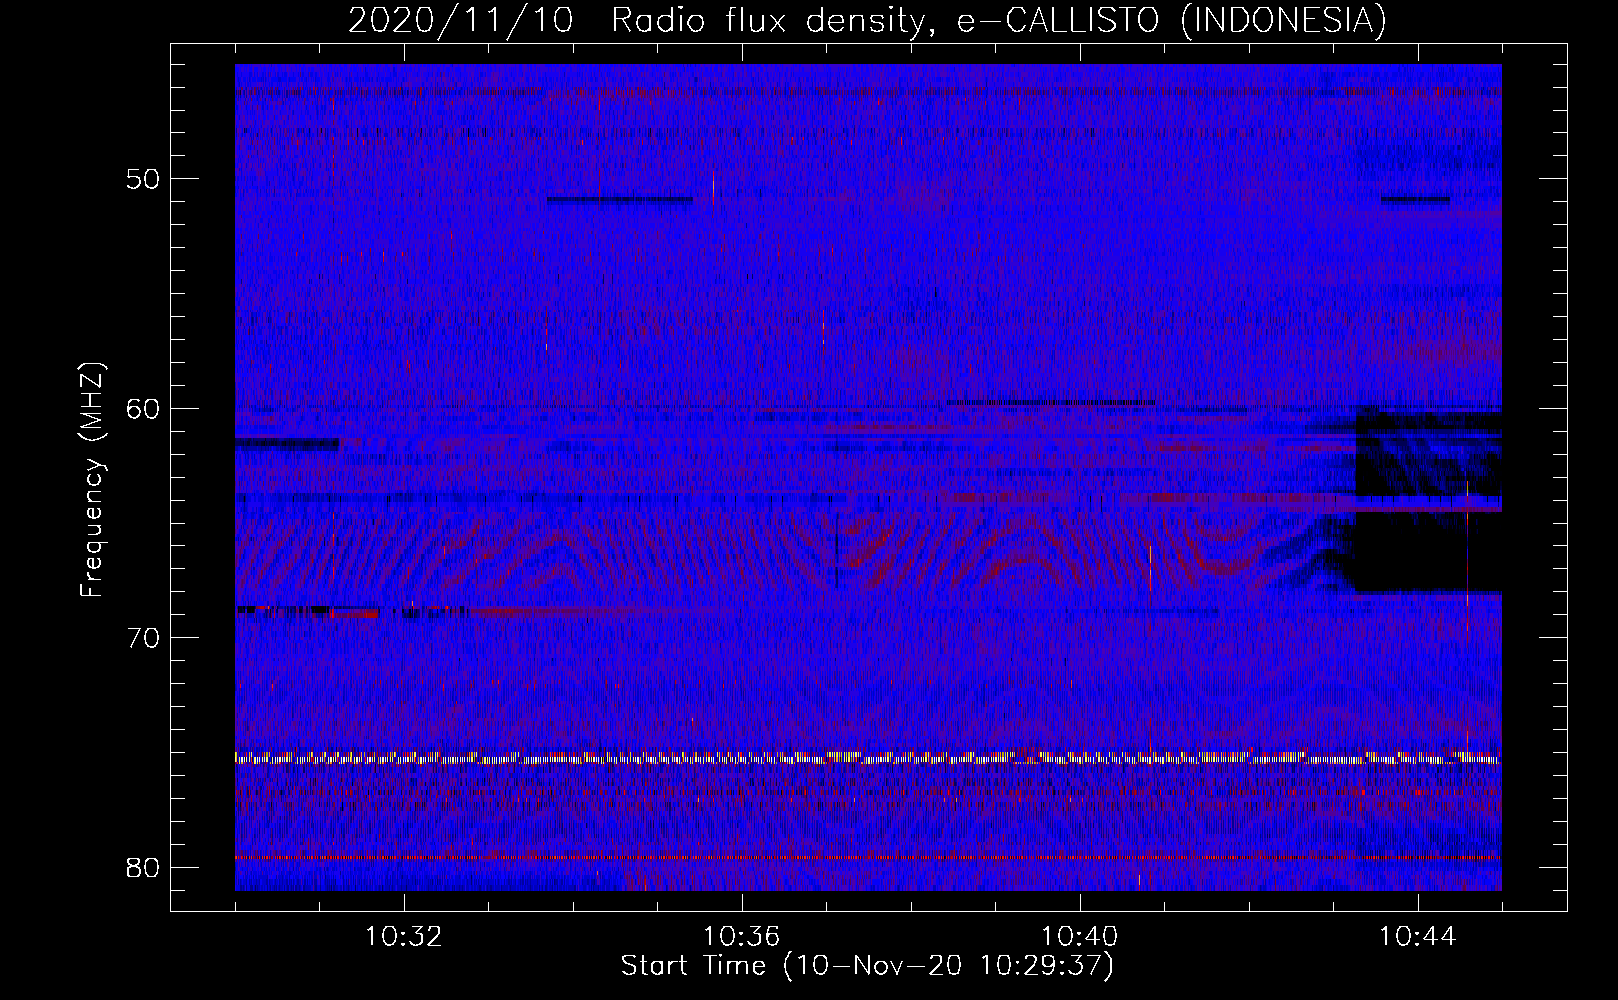Click the 10:36 time tick label
Screen dimensions: 1618x1000
coord(742,937)
